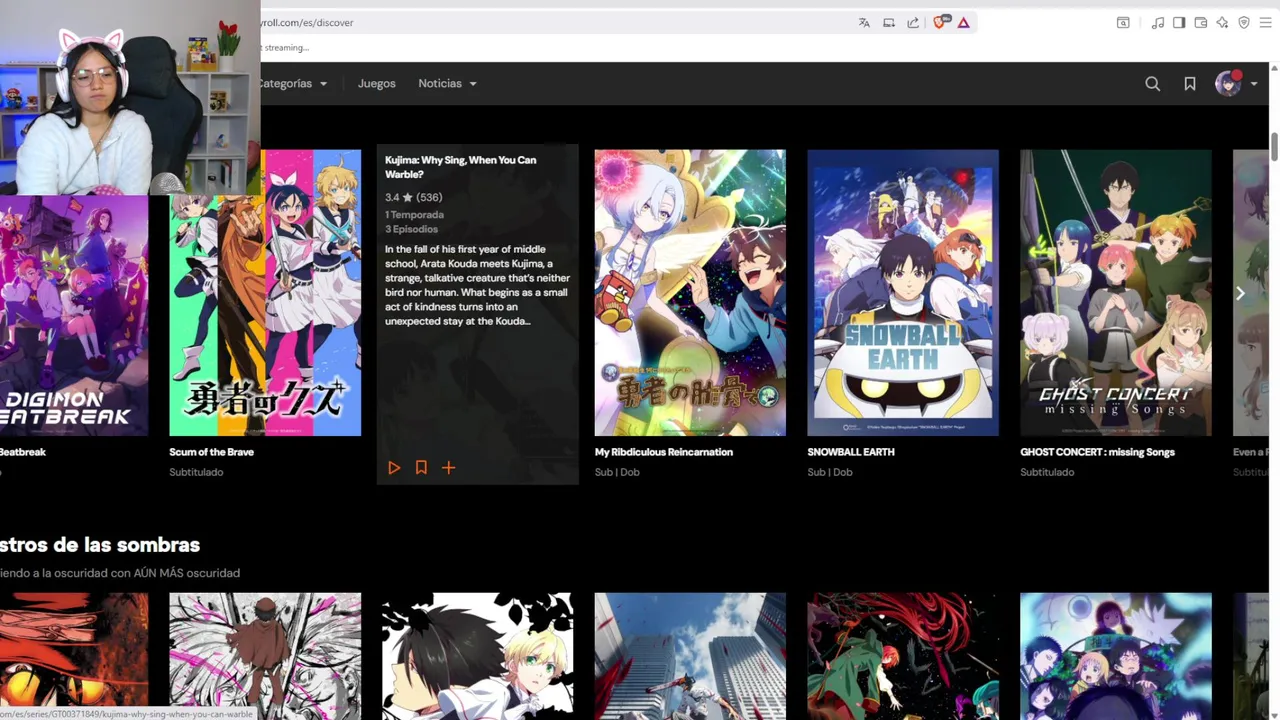Add Kujima to watchlist via bookmark icon
Viewport: 1280px width, 720px height.
click(x=421, y=468)
